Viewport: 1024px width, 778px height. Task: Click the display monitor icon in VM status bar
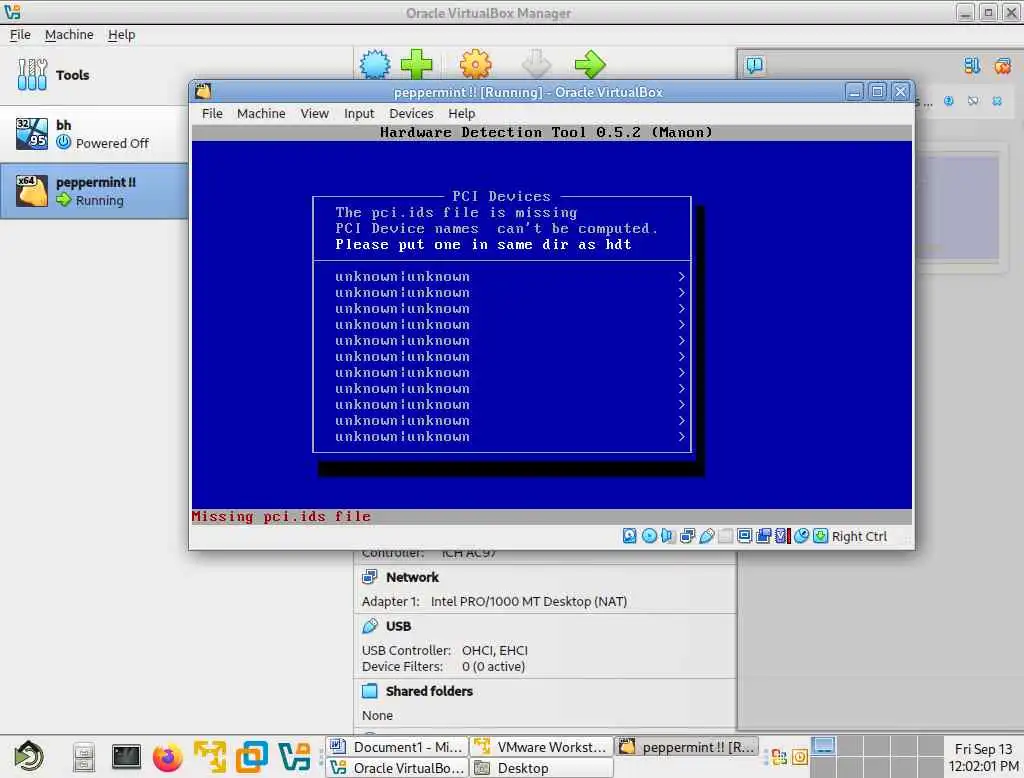[744, 536]
